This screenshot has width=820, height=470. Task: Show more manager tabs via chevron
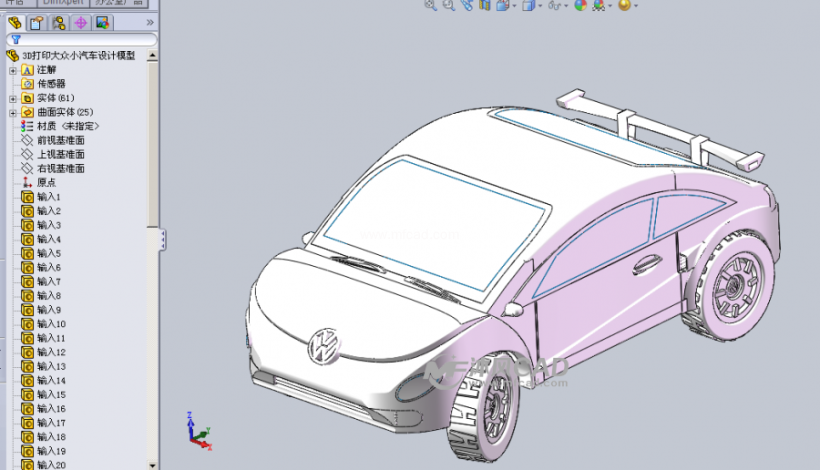[x=150, y=22]
